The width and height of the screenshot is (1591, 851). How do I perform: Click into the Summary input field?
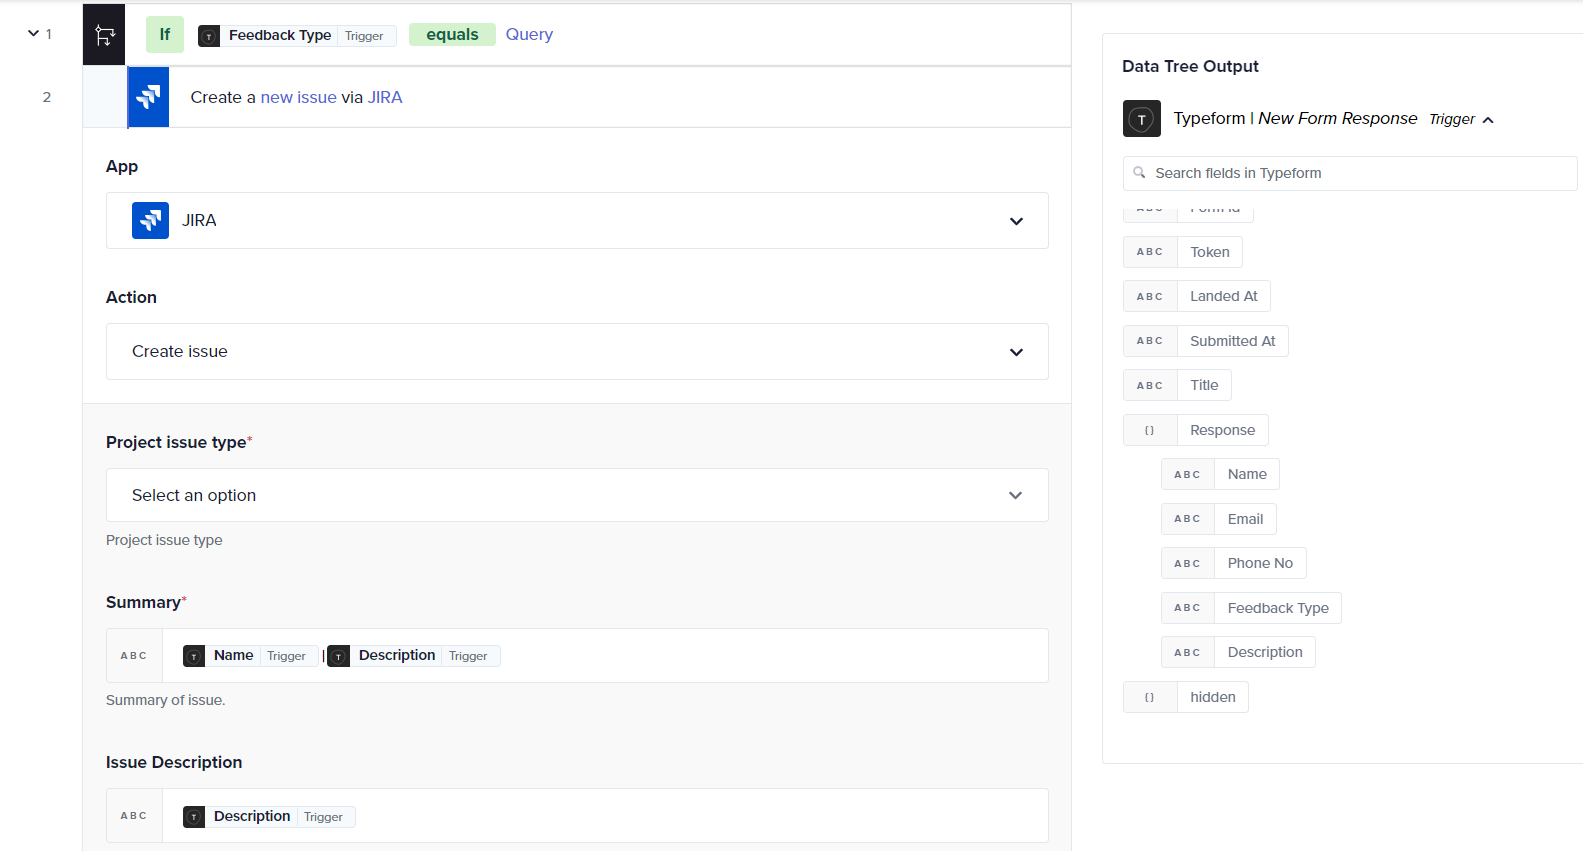(605, 656)
